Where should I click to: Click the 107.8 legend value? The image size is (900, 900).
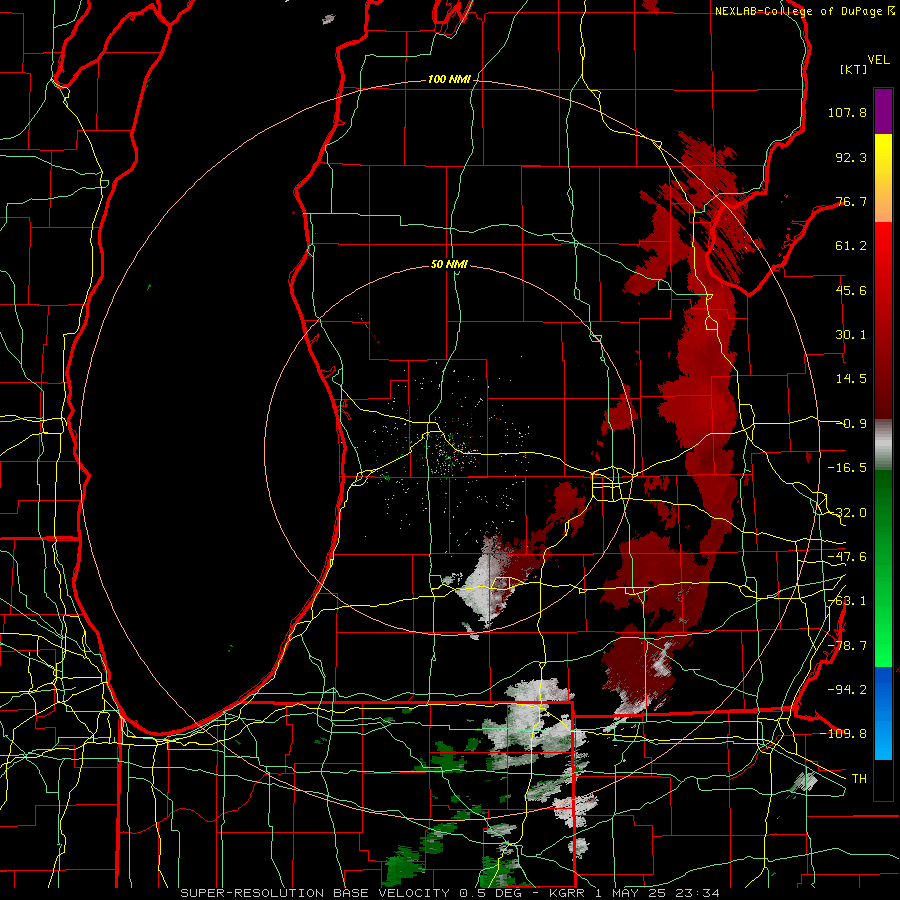[x=847, y=112]
